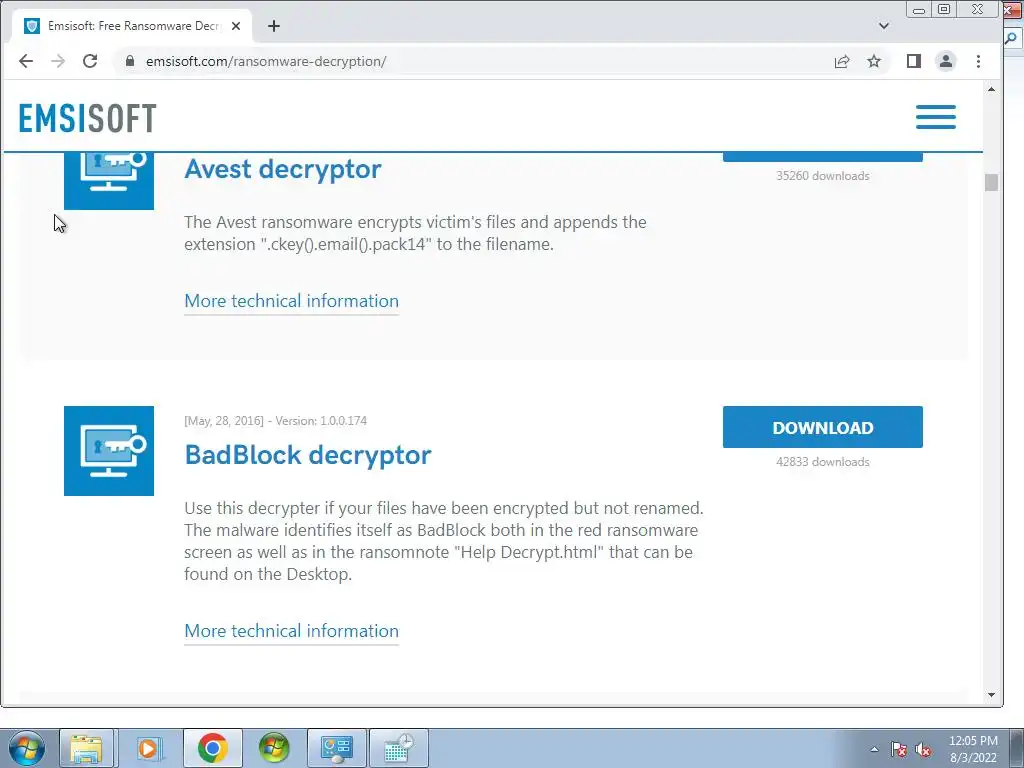Open the Windows Start menu
The height and width of the screenshot is (768, 1024).
pyautogui.click(x=27, y=748)
